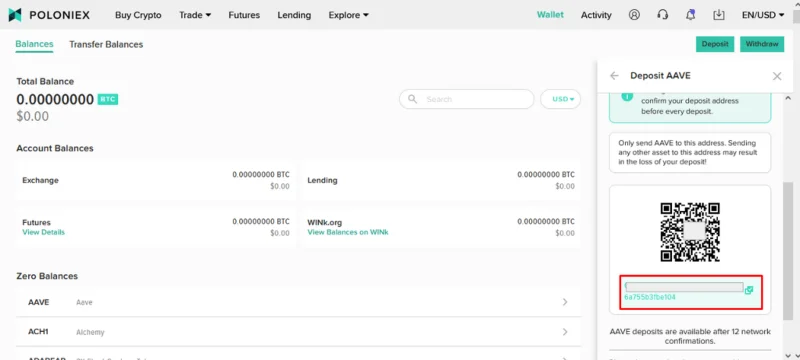Click the Account Balances heading
800x360 pixels.
pos(55,148)
